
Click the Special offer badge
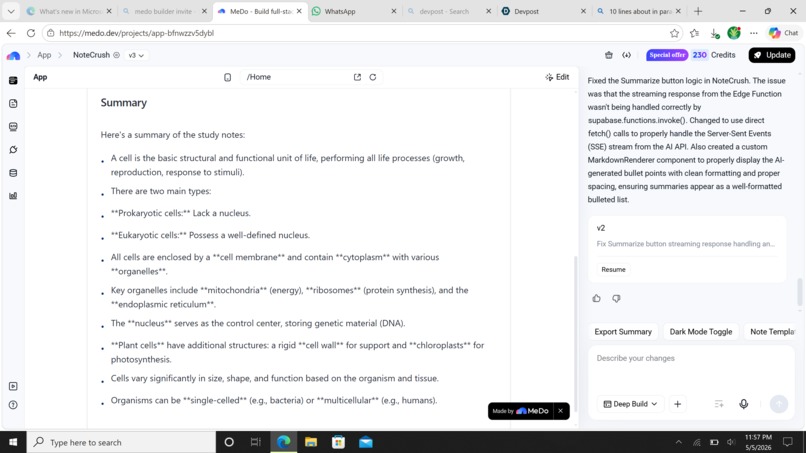point(667,55)
